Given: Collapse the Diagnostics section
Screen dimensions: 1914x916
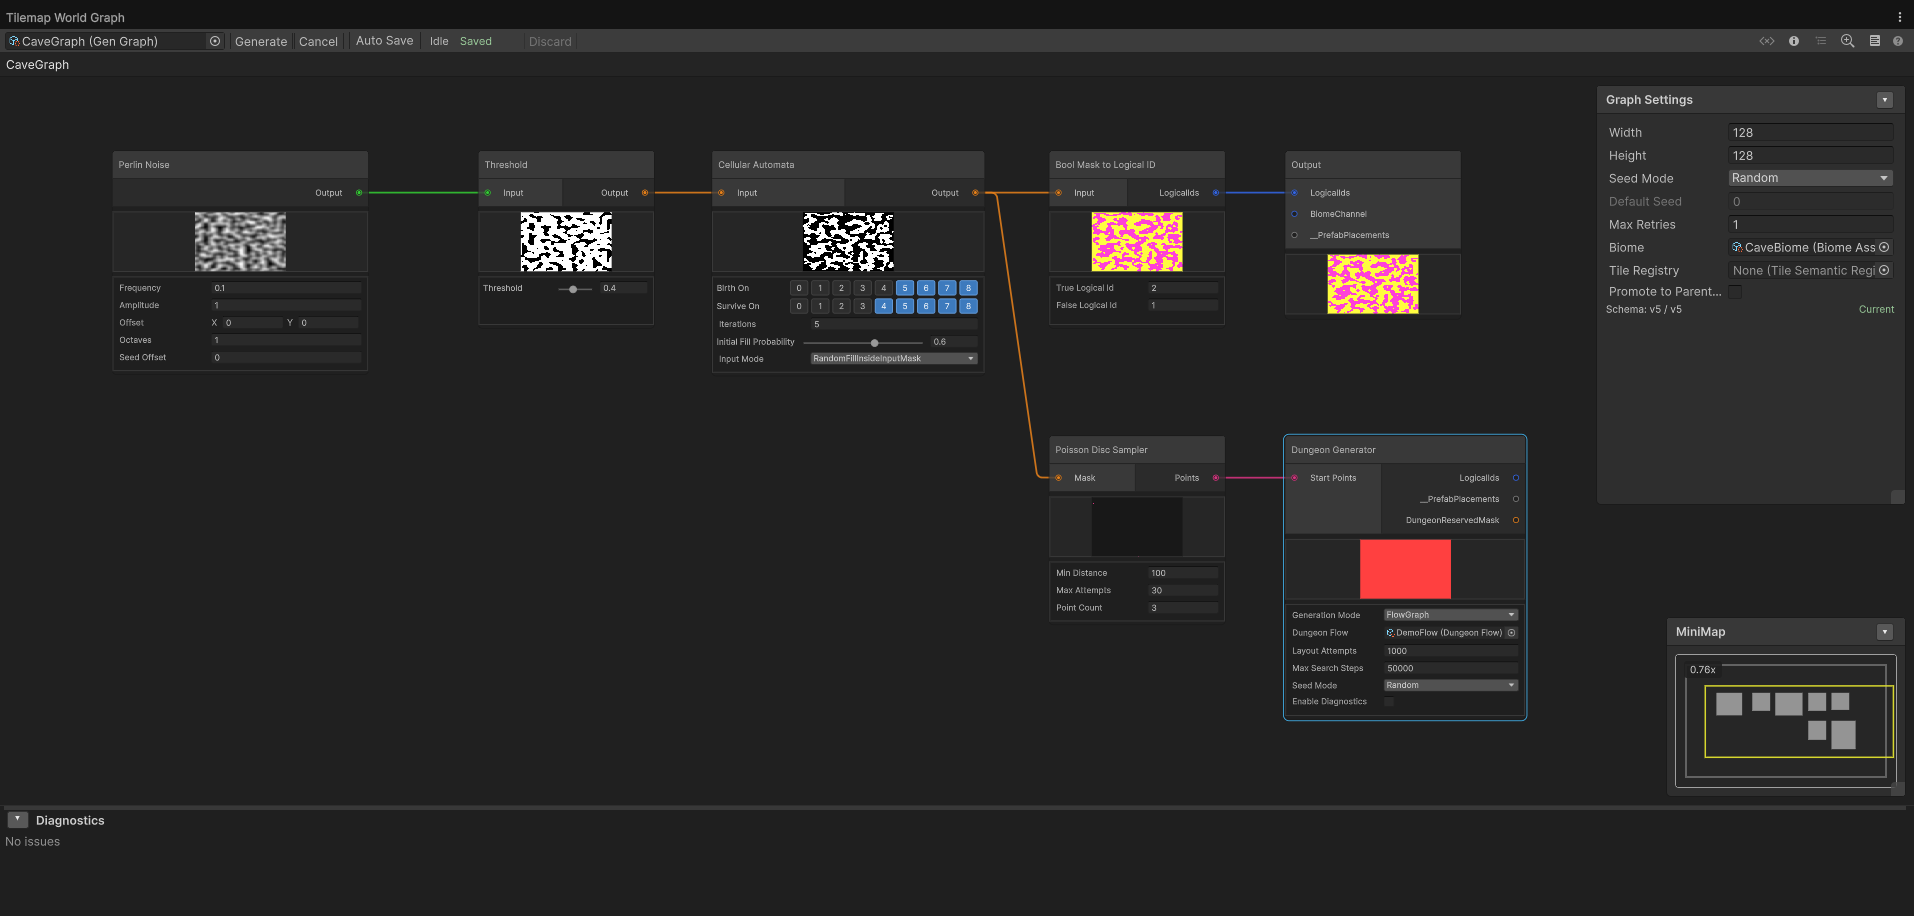Looking at the screenshot, I should (18, 819).
